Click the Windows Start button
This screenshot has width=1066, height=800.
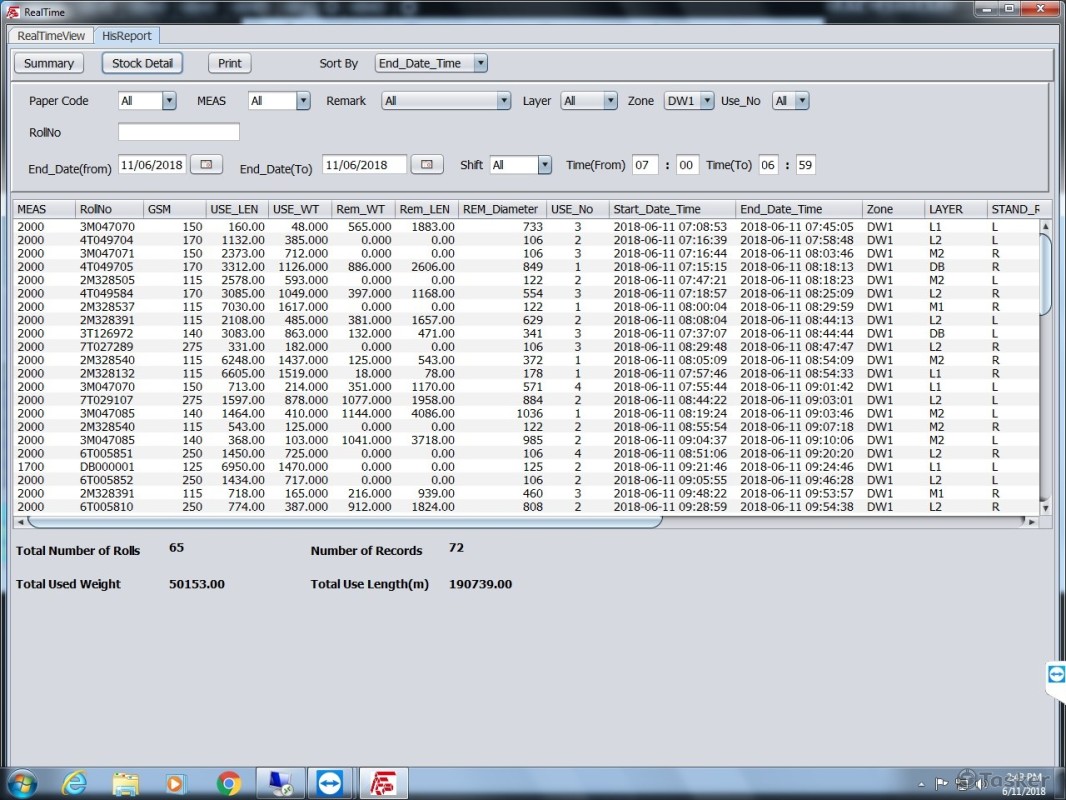(x=22, y=783)
